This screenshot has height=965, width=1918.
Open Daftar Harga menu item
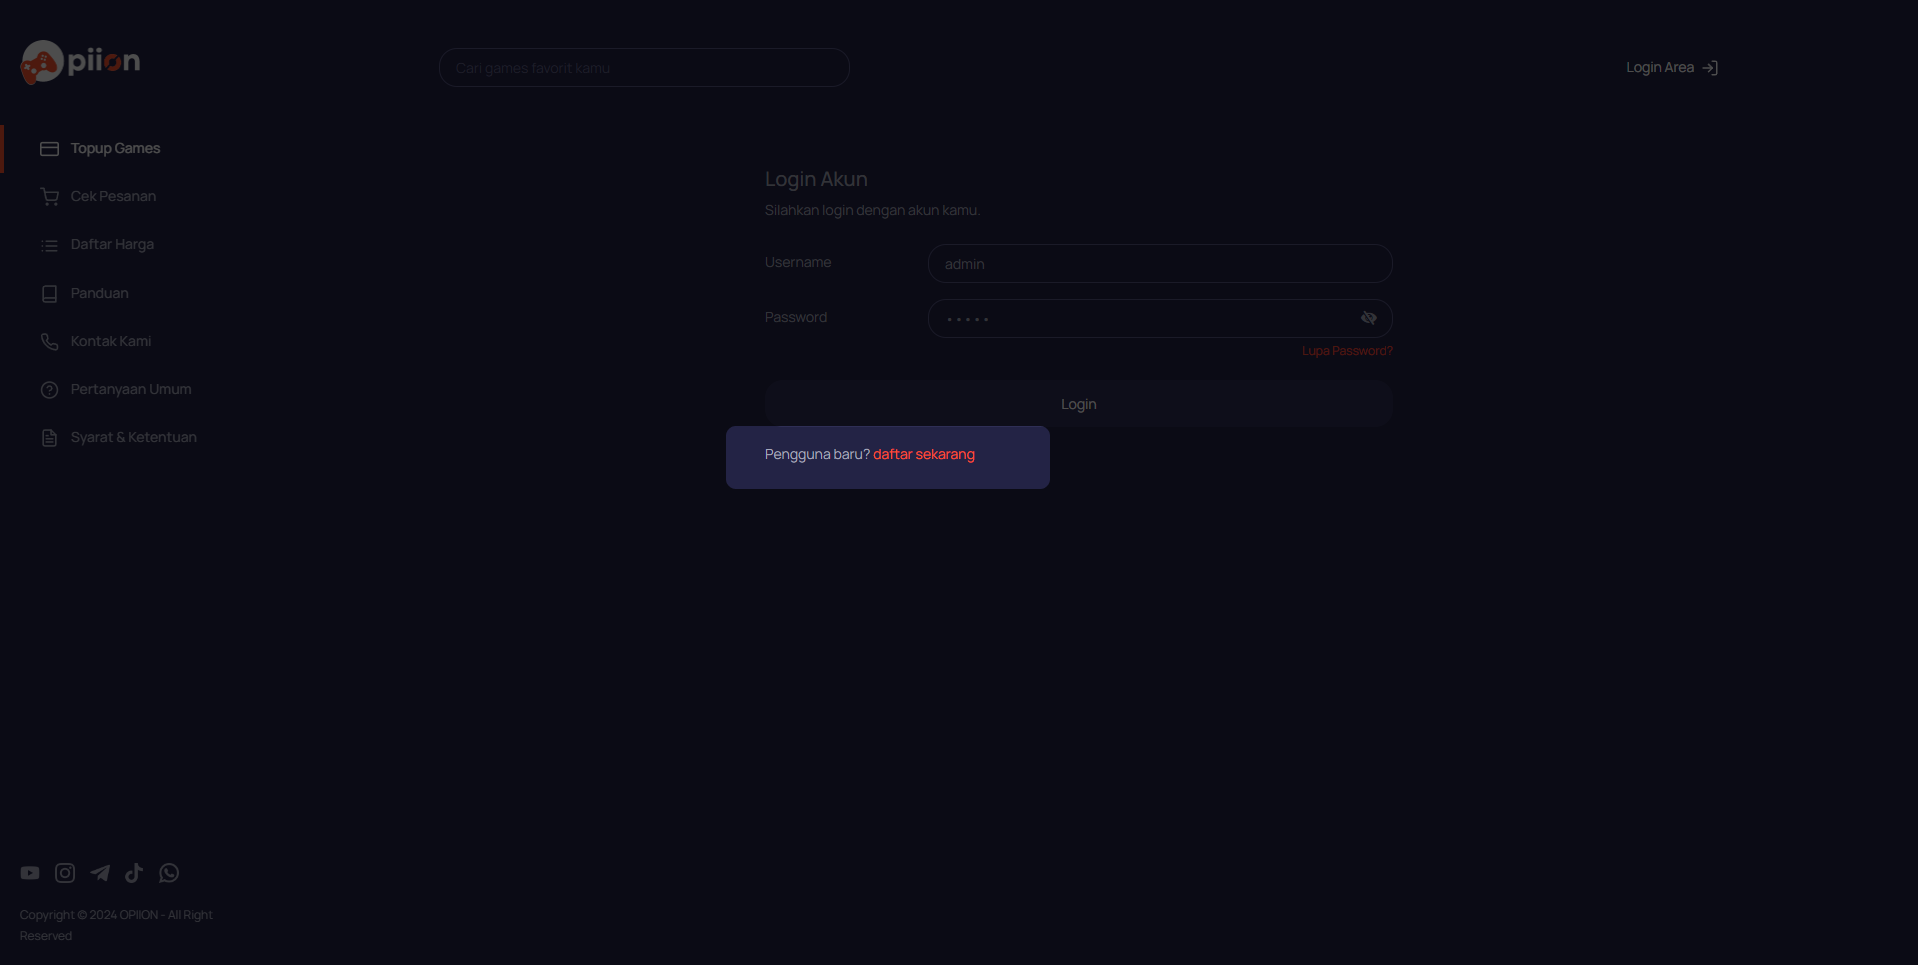[112, 245]
